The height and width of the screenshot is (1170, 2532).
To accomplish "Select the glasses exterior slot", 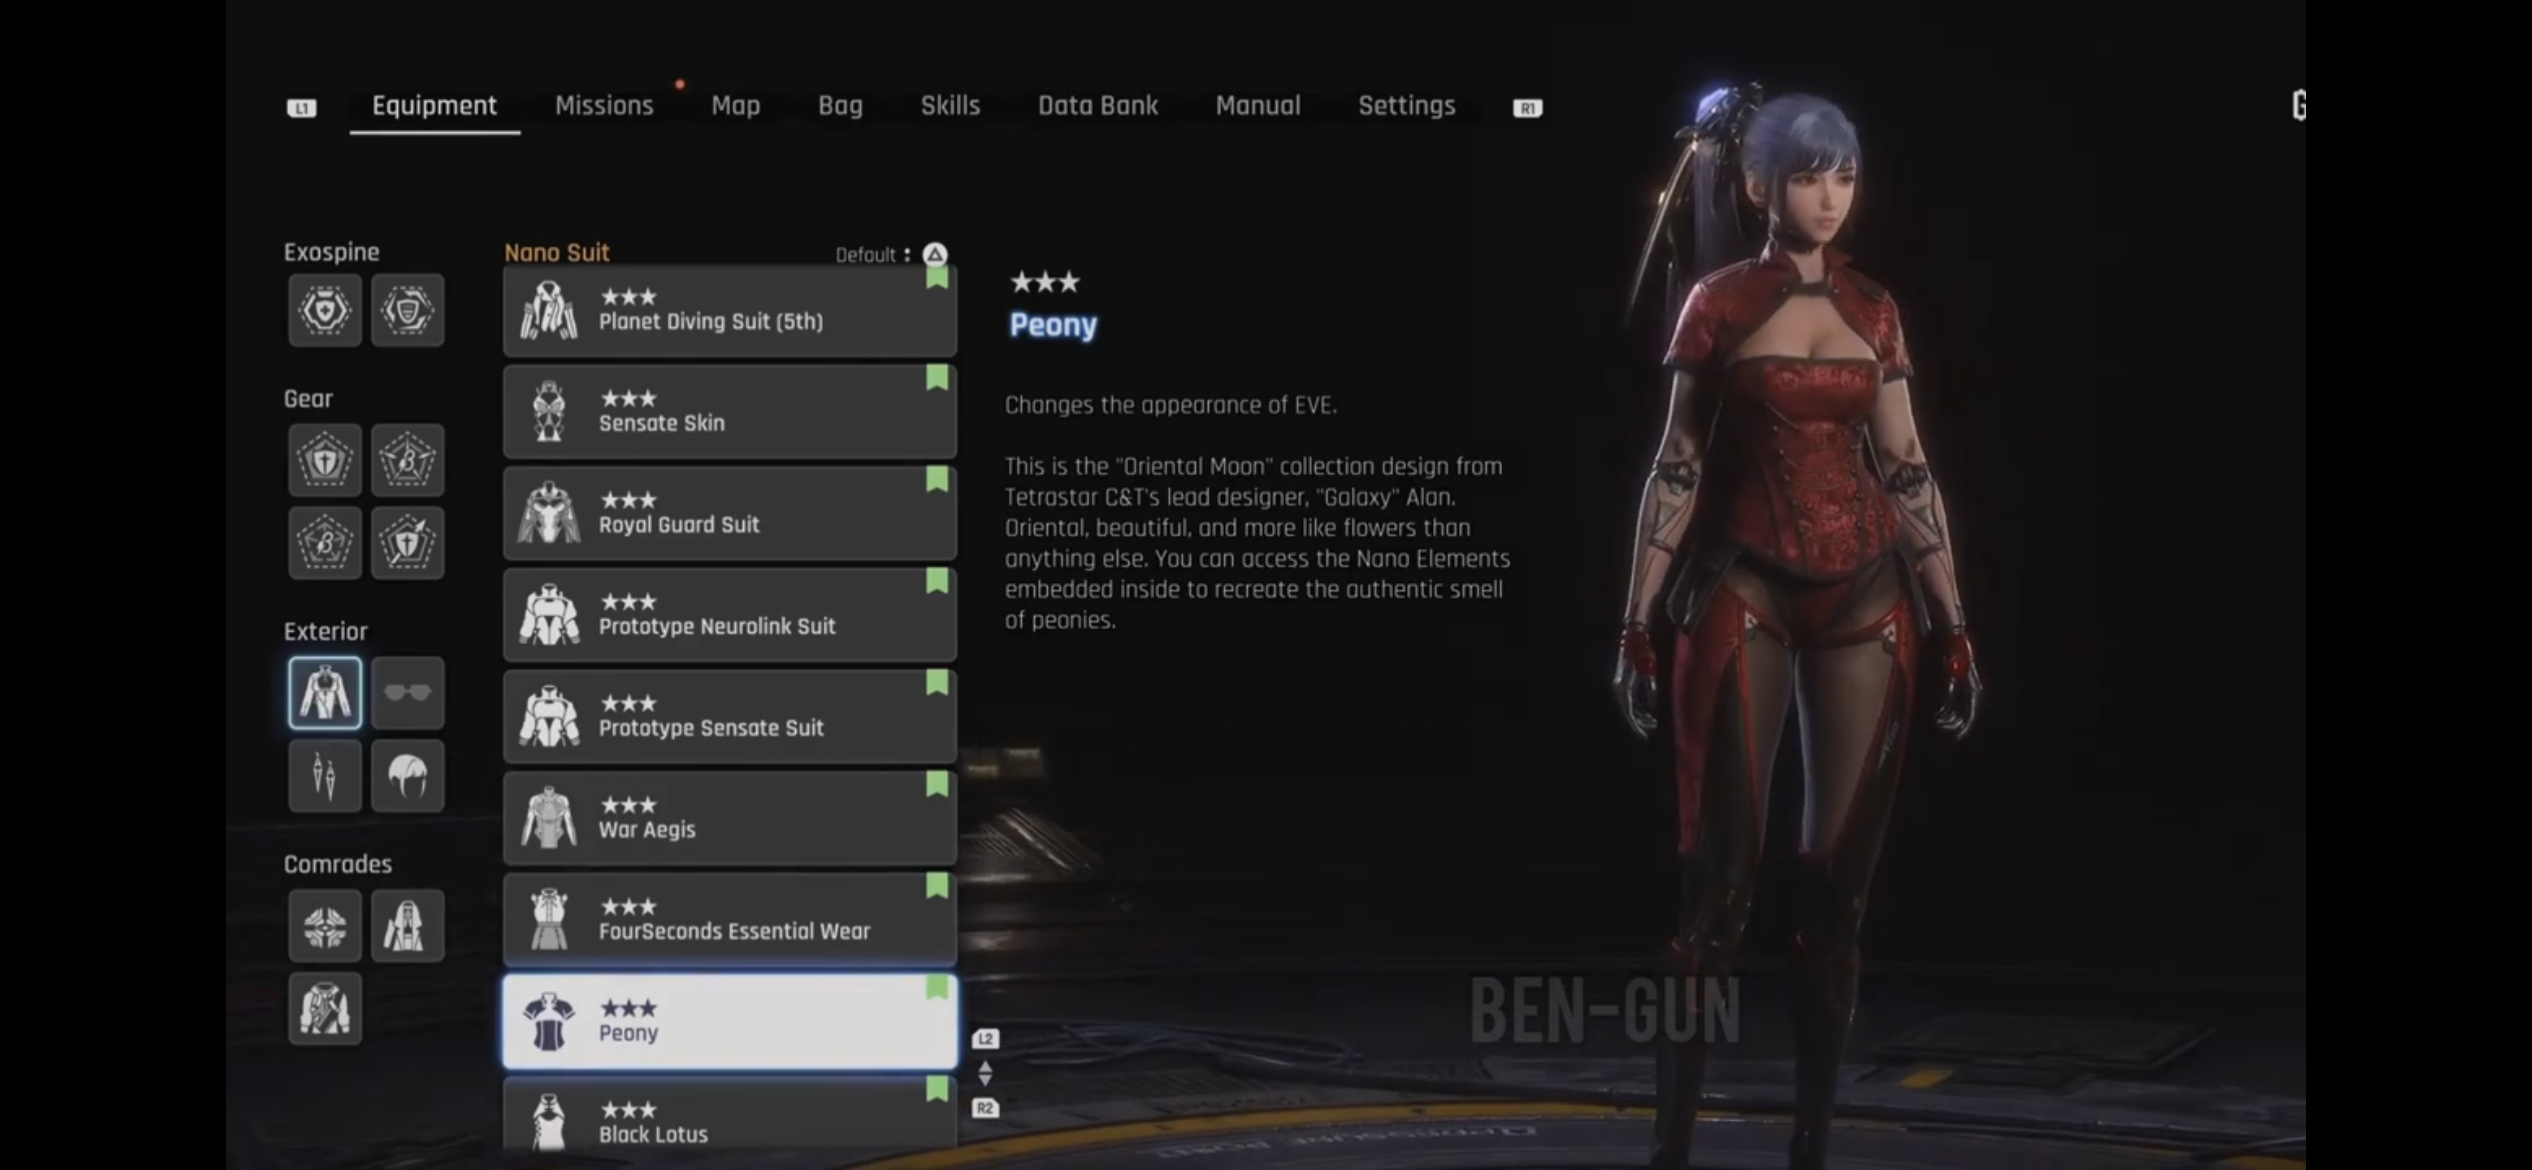I will (407, 693).
